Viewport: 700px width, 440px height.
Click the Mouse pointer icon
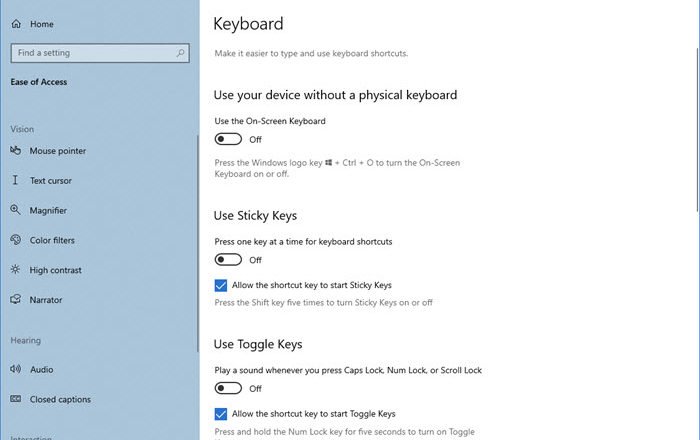(16, 151)
